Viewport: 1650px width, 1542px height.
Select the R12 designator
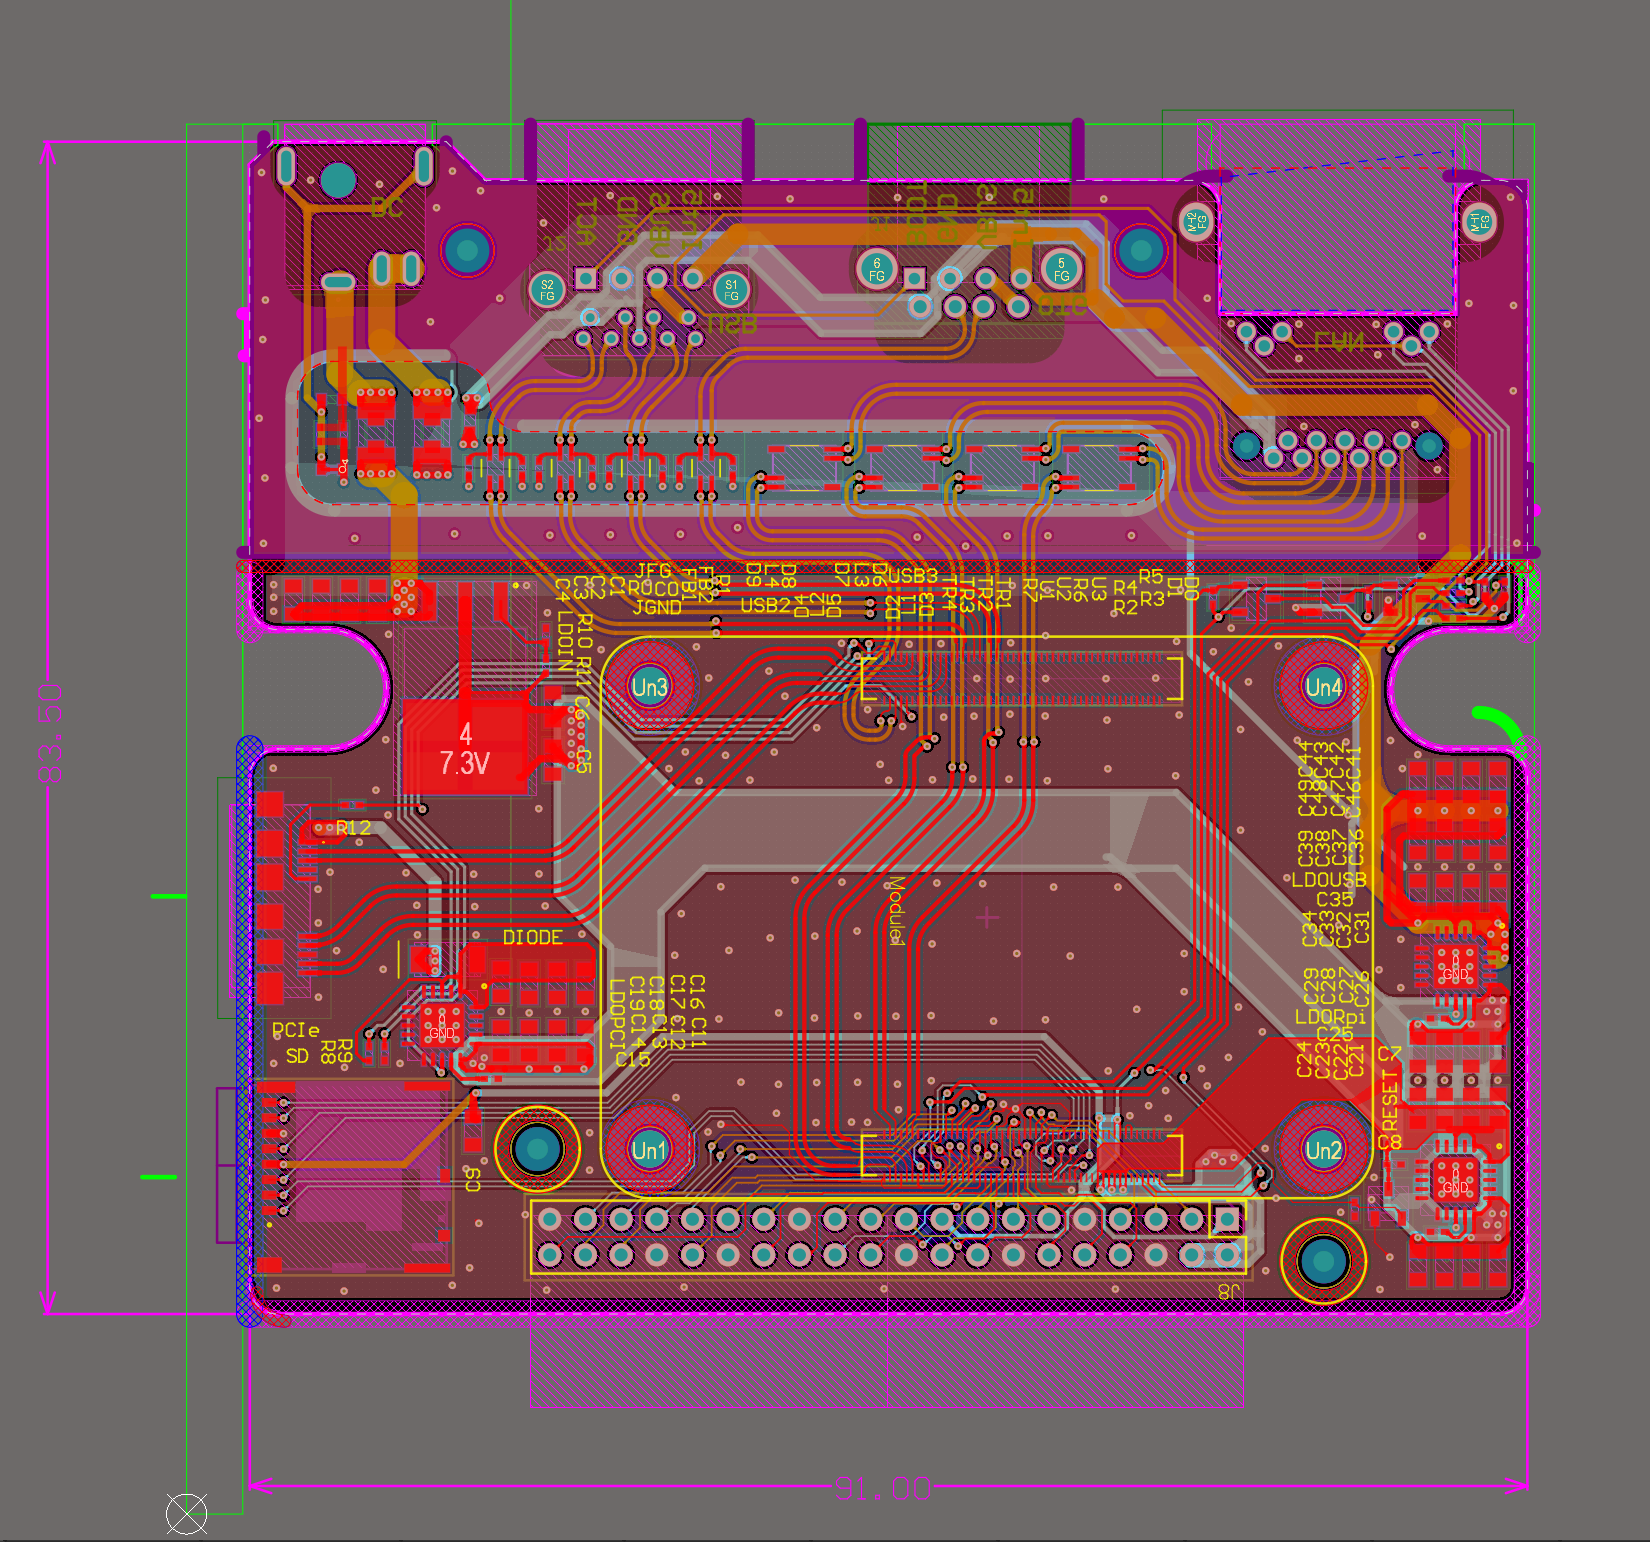click(353, 828)
